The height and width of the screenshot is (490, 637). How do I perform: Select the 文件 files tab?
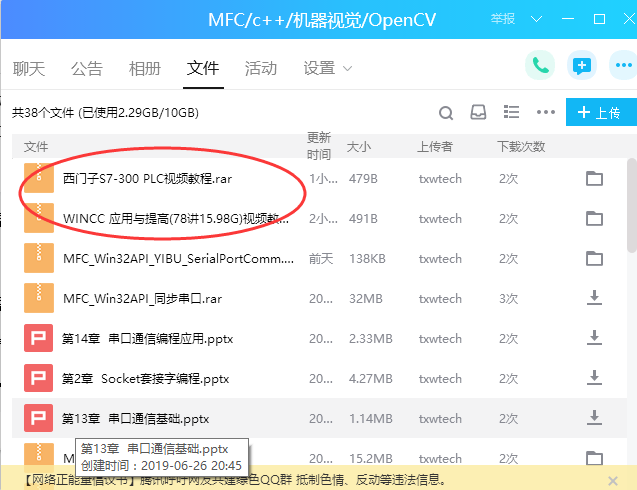point(203,68)
